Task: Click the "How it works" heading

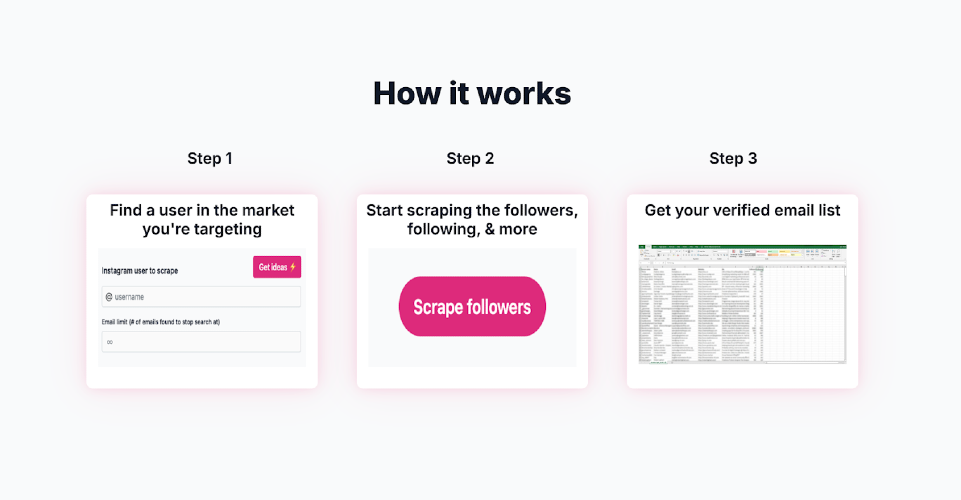Action: [x=472, y=93]
